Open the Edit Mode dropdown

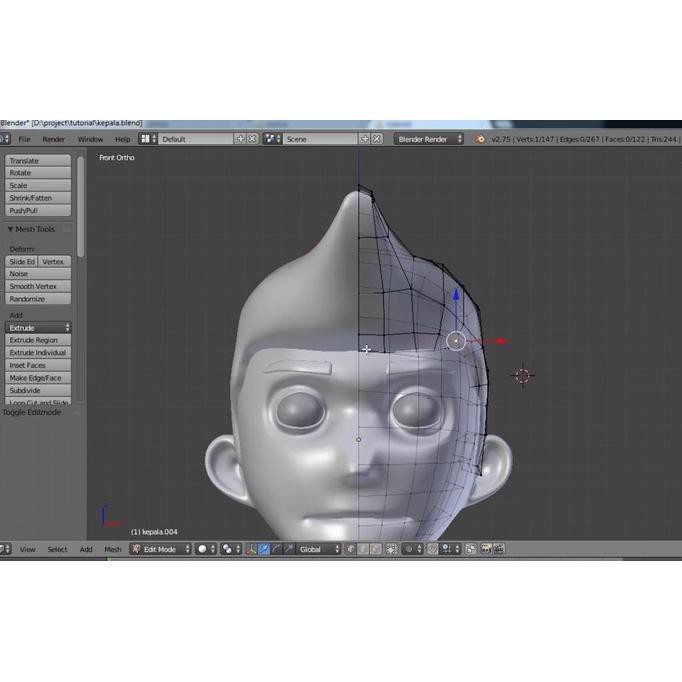(160, 549)
